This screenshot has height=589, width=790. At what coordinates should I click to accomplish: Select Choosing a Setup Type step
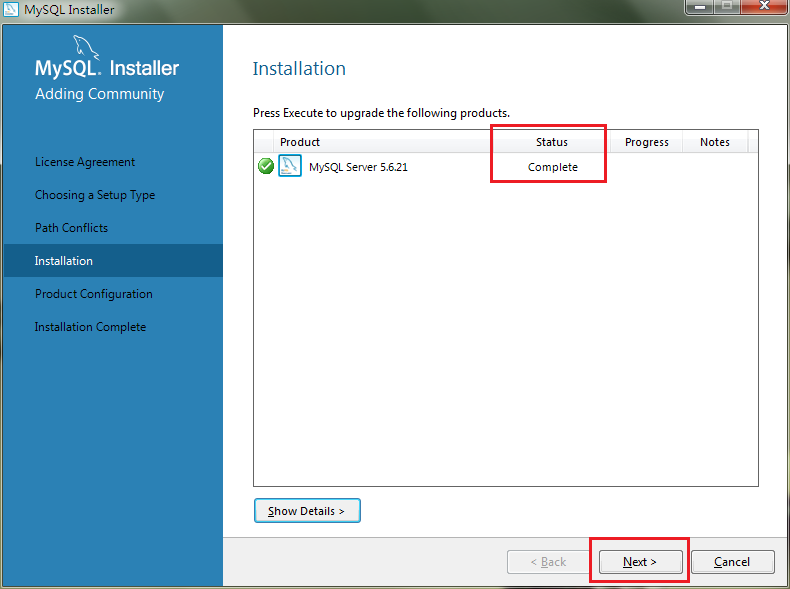coord(95,195)
